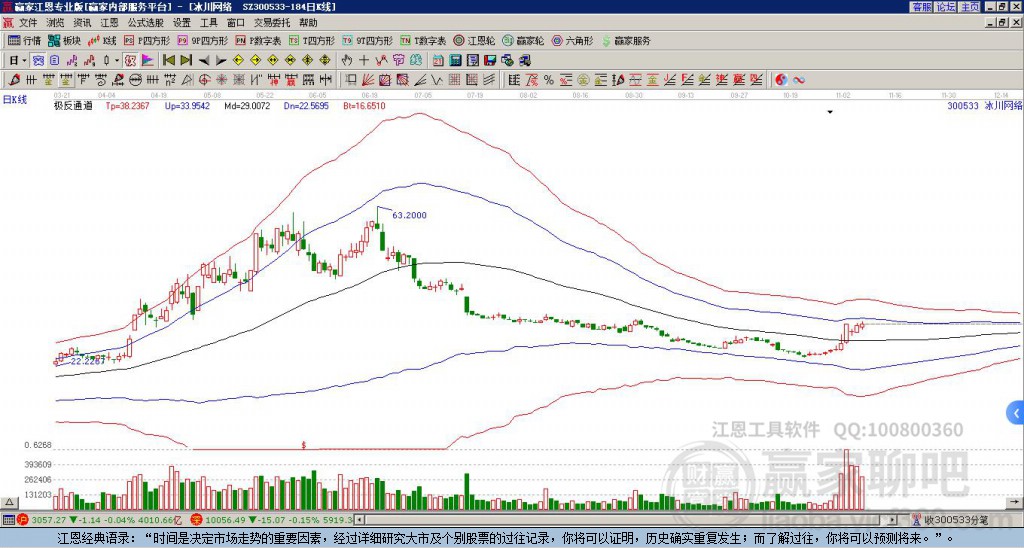1024x548 pixels.
Task: Click the small black triangle date marker
Action: (830, 112)
